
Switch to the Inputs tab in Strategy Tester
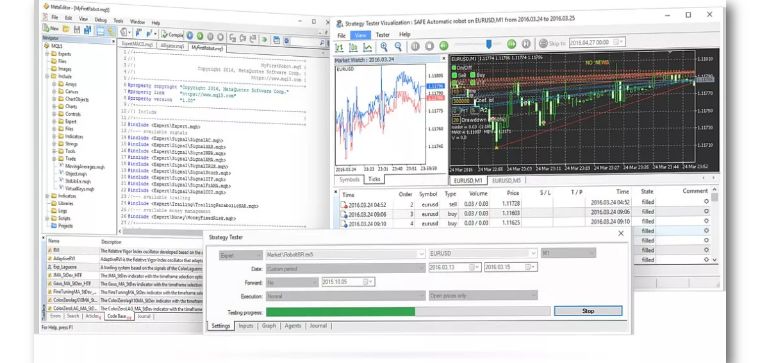246,326
